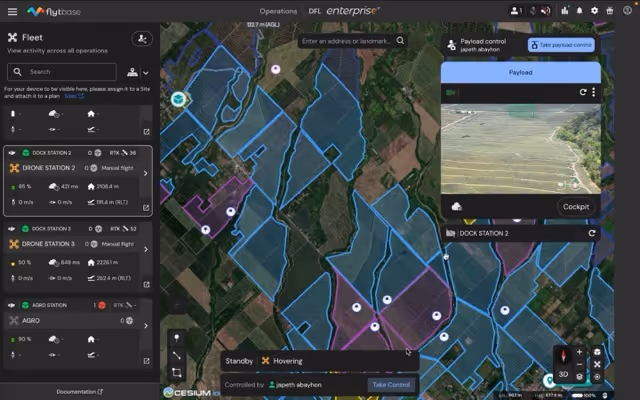Click the cloud icon below video feed
This screenshot has width=640, height=400.
coord(457,207)
